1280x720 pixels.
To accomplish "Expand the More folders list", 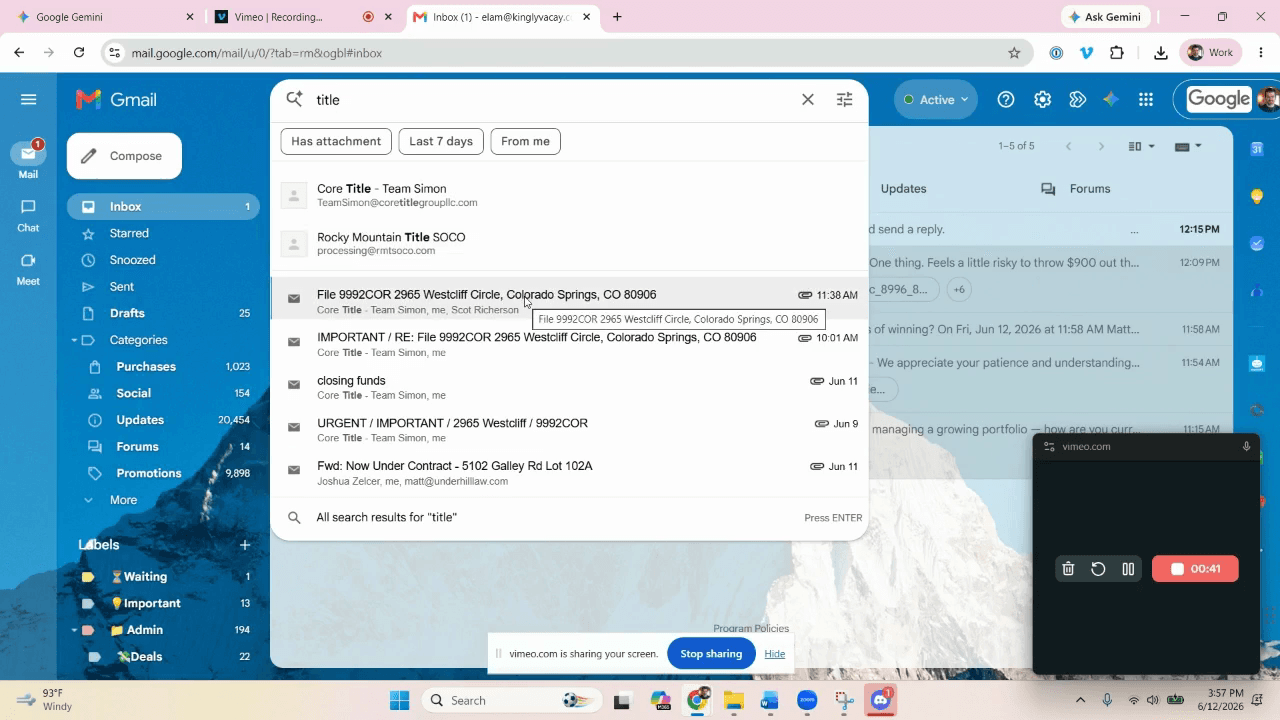I will point(123,500).
